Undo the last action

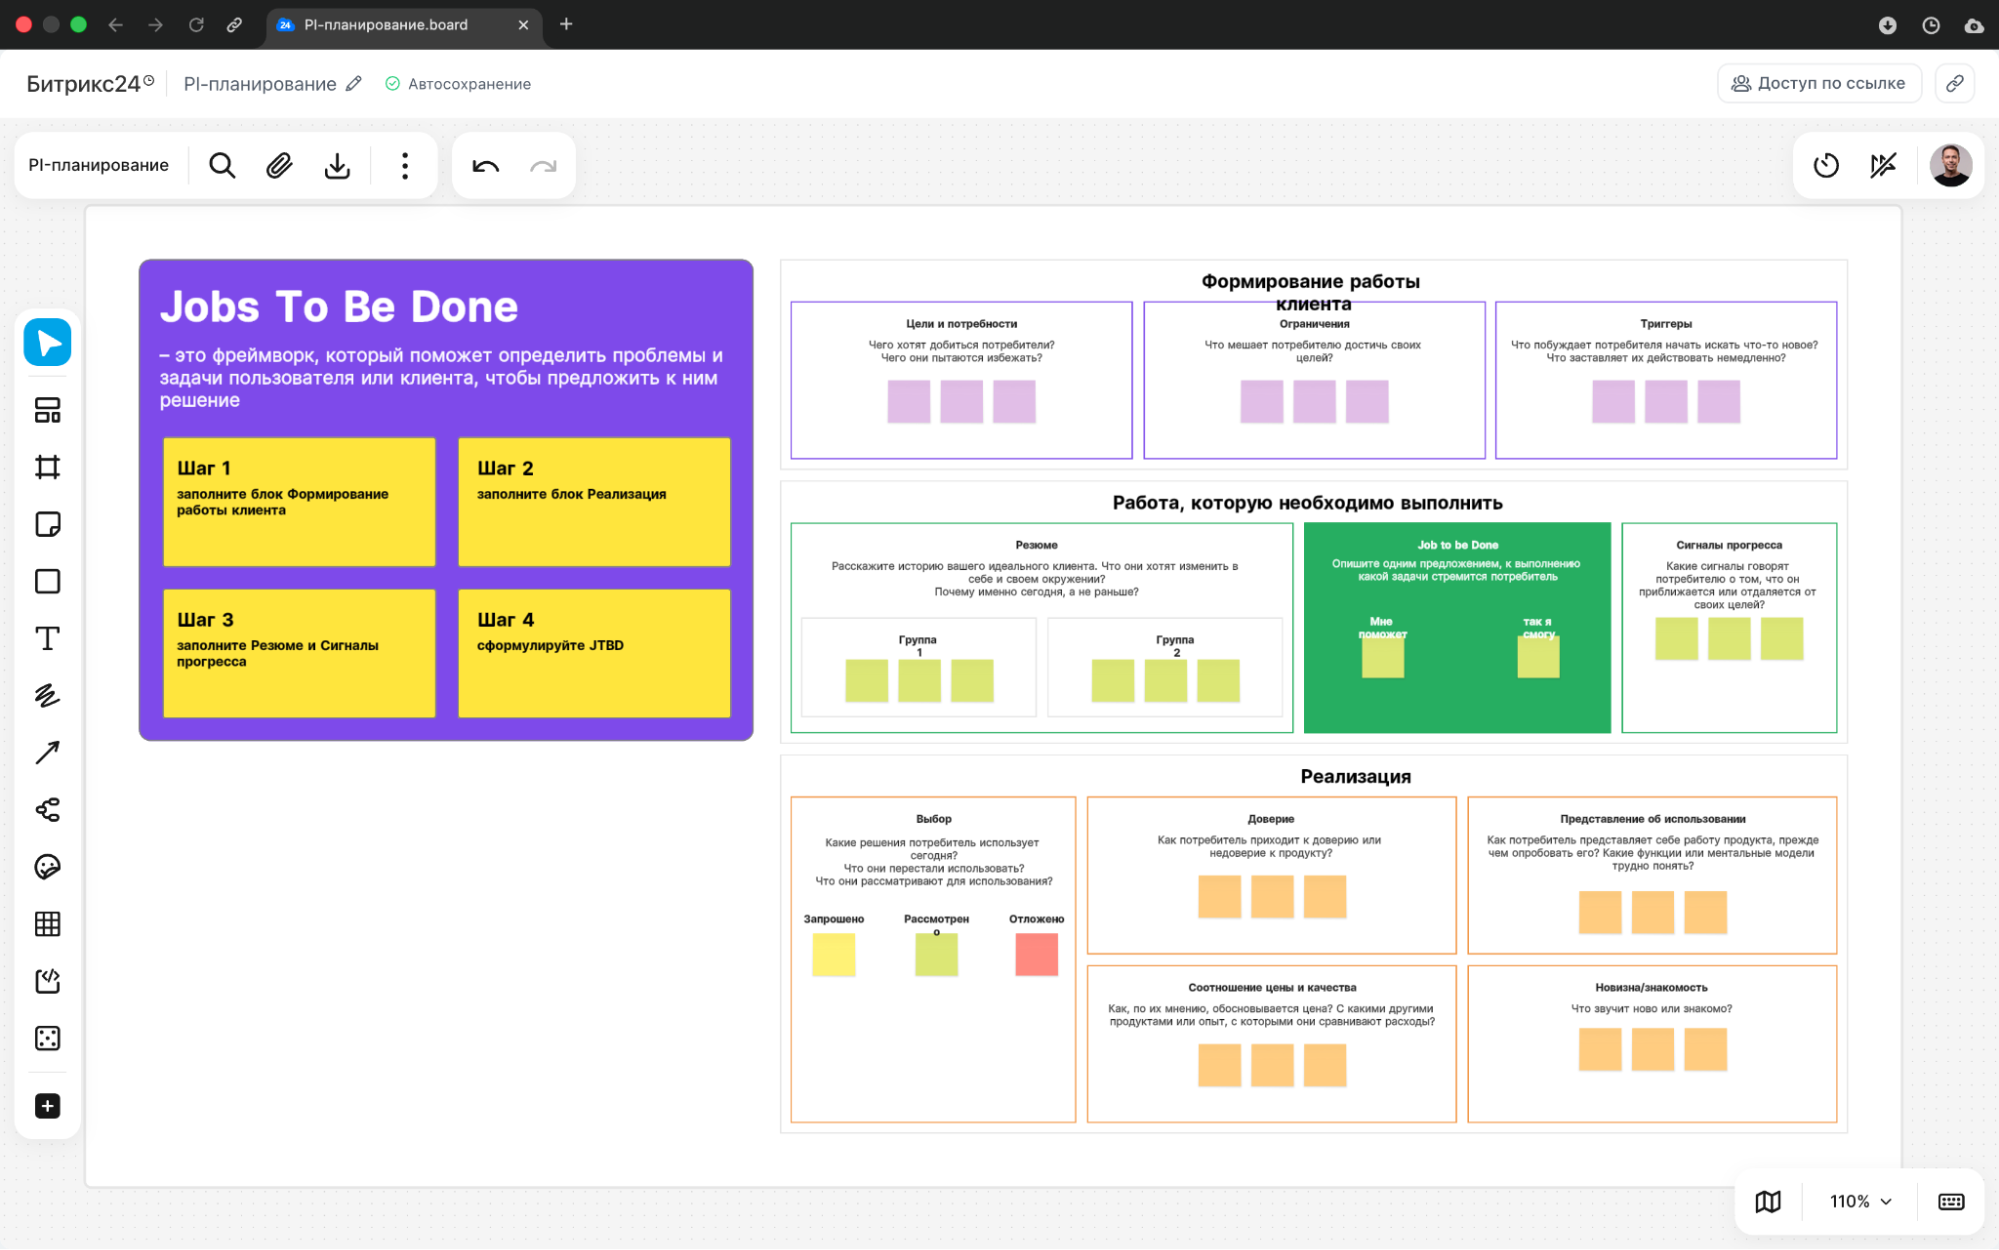click(x=486, y=166)
